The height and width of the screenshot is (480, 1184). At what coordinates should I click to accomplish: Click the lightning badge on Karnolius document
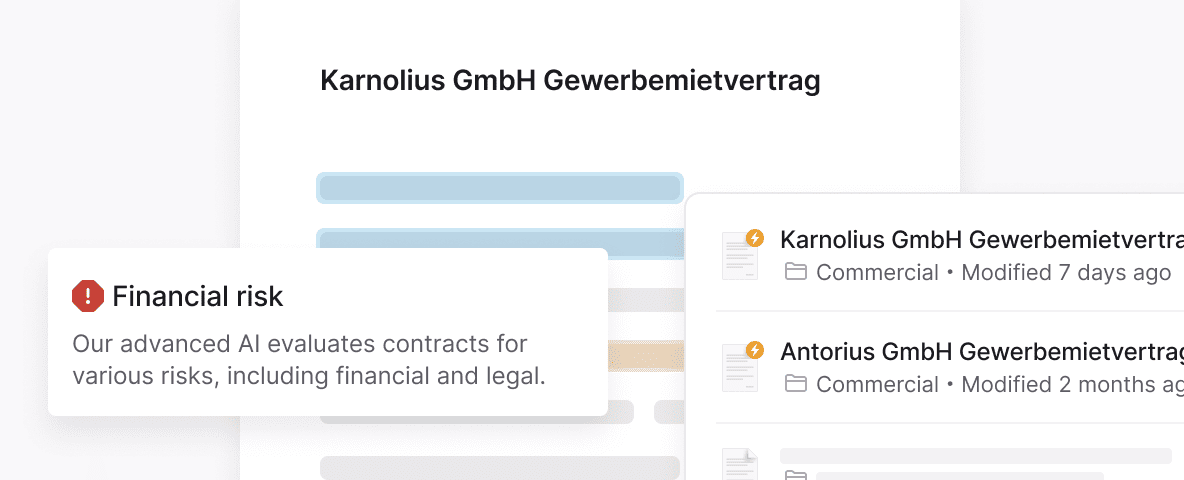pos(755,238)
